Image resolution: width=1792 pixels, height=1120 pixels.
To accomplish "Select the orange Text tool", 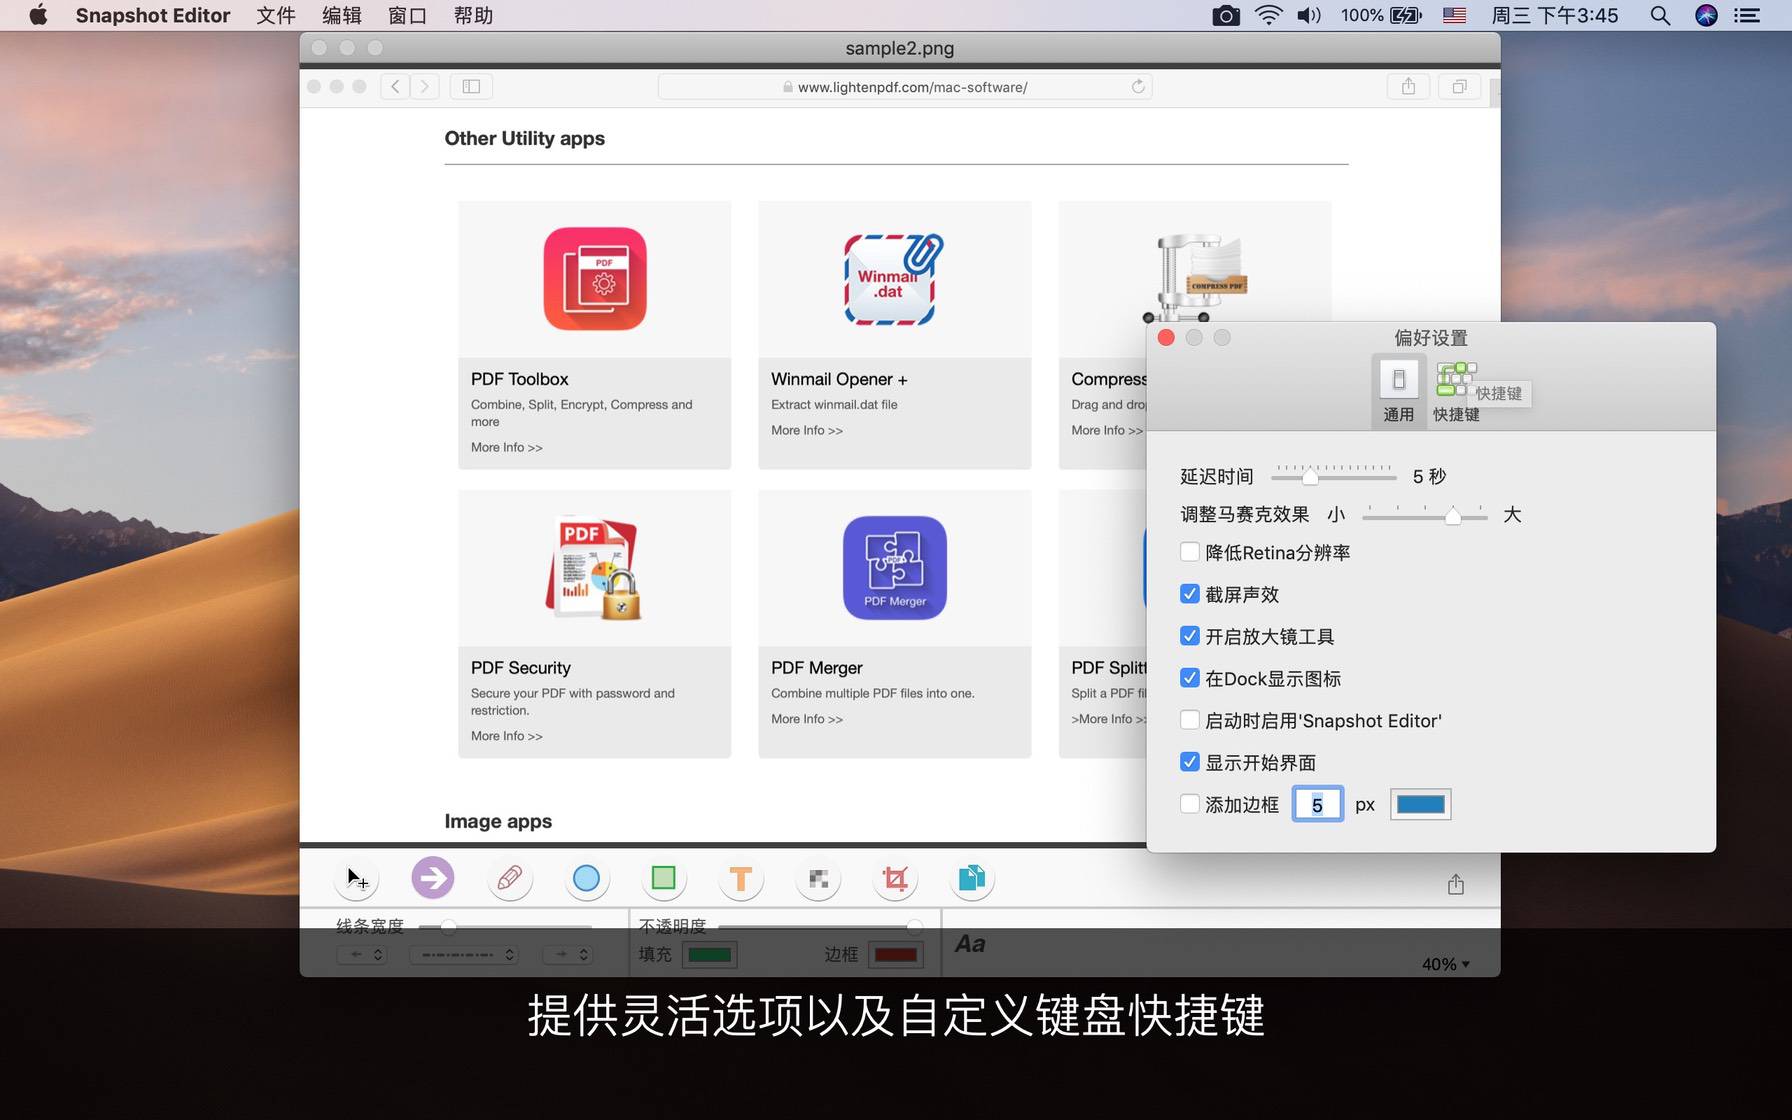I will 741,879.
